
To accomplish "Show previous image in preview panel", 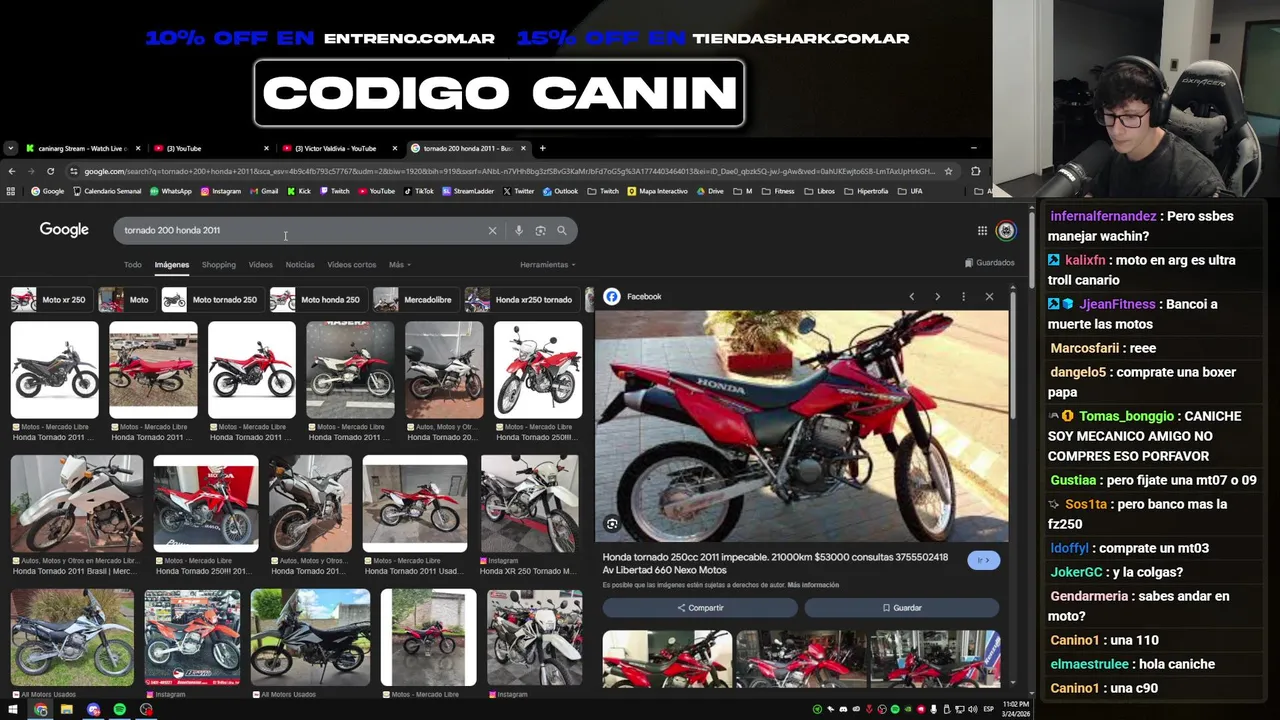I will coord(911,297).
